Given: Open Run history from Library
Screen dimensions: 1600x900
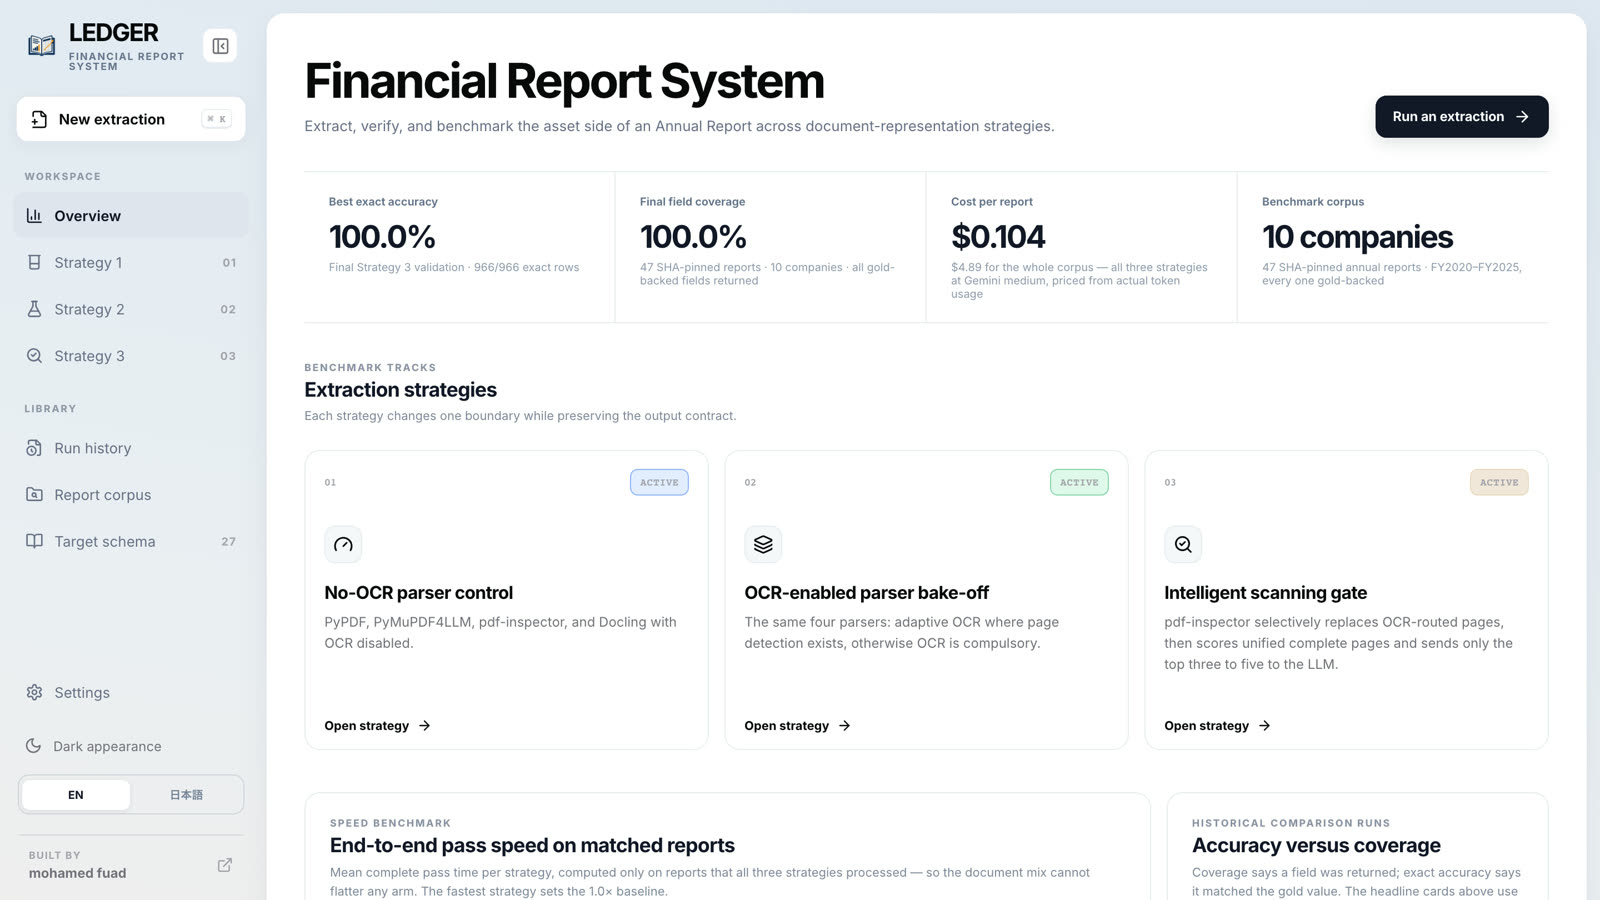Looking at the screenshot, I should (x=131, y=448).
